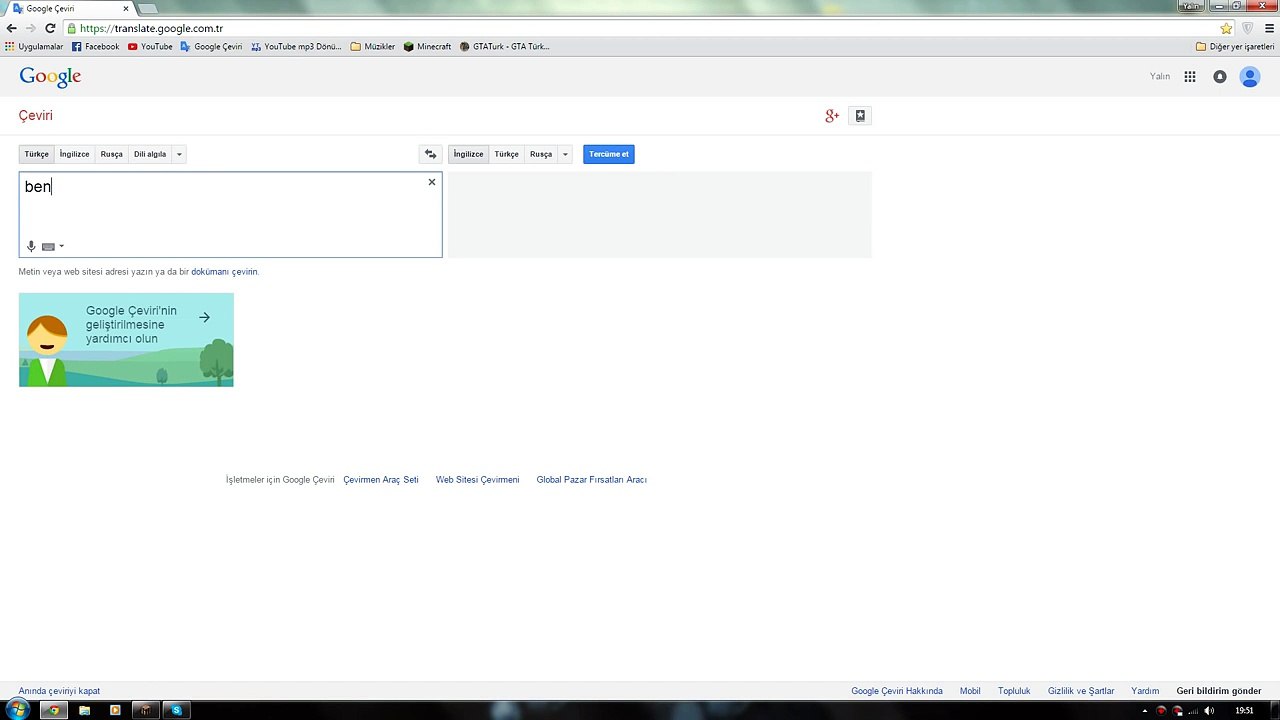
Task: Open the Google Çeviri bookmark
Action: 211,47
